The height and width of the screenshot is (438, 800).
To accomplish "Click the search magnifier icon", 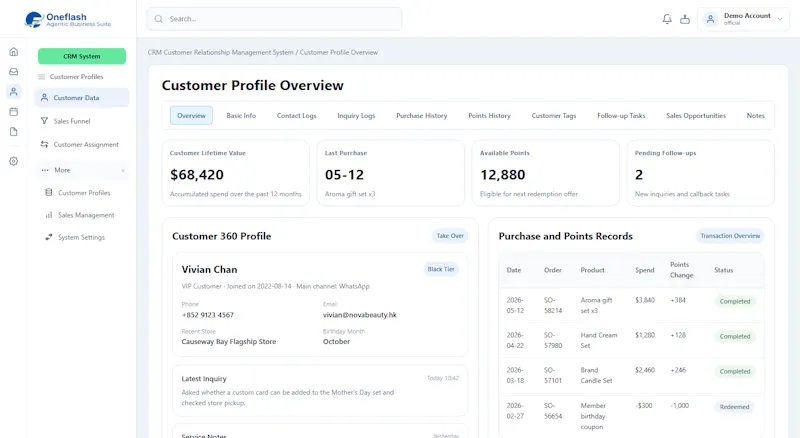I will point(159,19).
